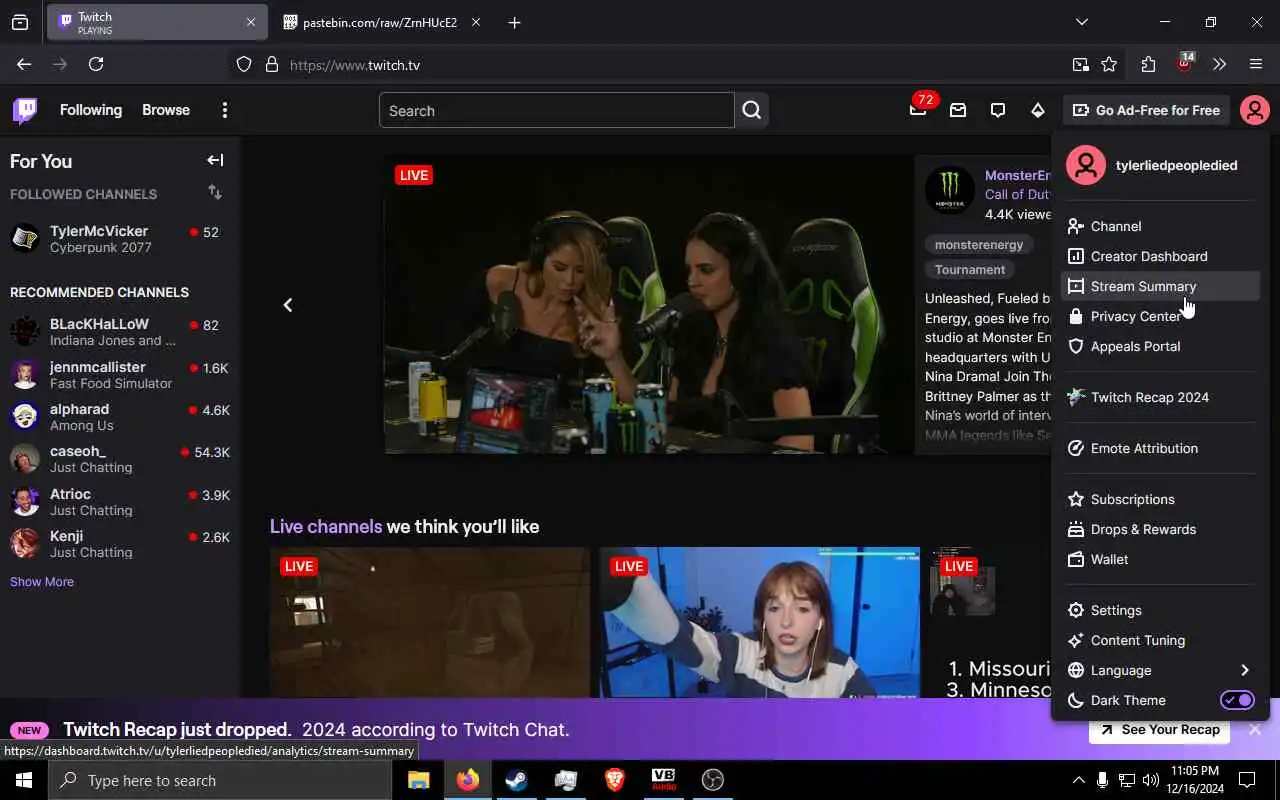The width and height of the screenshot is (1280, 800).
Task: Click the monsterenergy tag
Action: [979, 244]
